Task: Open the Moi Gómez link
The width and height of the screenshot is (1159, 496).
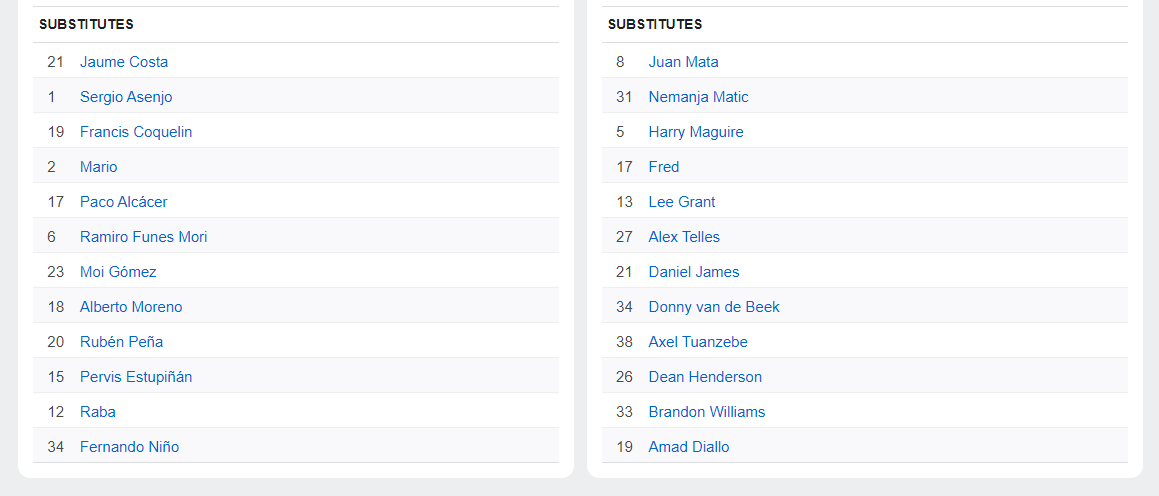Action: pos(118,272)
